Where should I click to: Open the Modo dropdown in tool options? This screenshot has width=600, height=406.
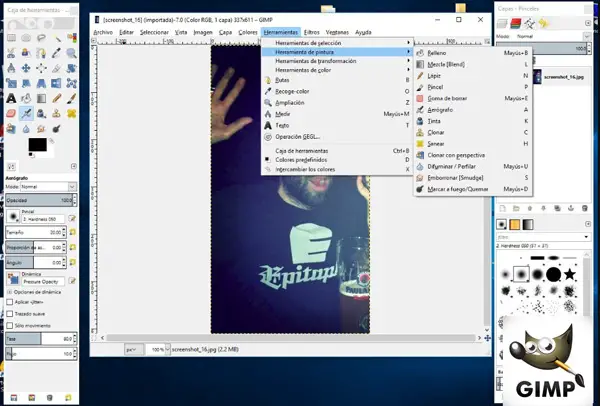click(x=47, y=187)
